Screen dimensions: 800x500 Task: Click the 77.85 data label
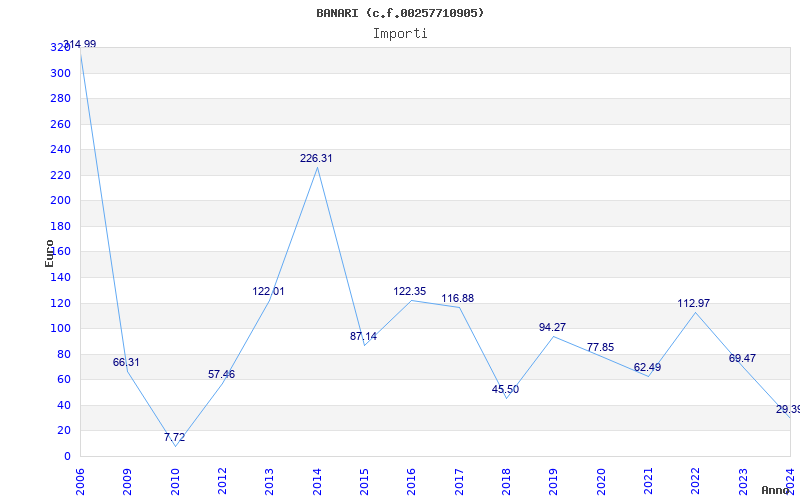601,347
